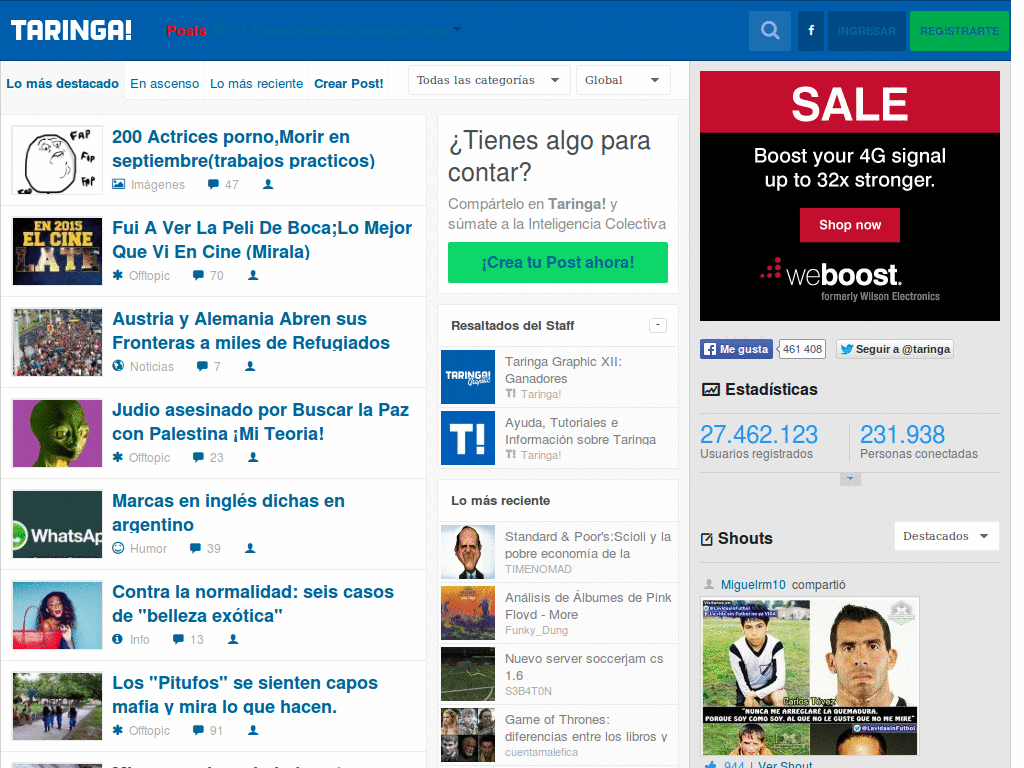This screenshot has width=1024, height=768.
Task: Click the WhatsApp post thumbnail
Action: [x=57, y=524]
